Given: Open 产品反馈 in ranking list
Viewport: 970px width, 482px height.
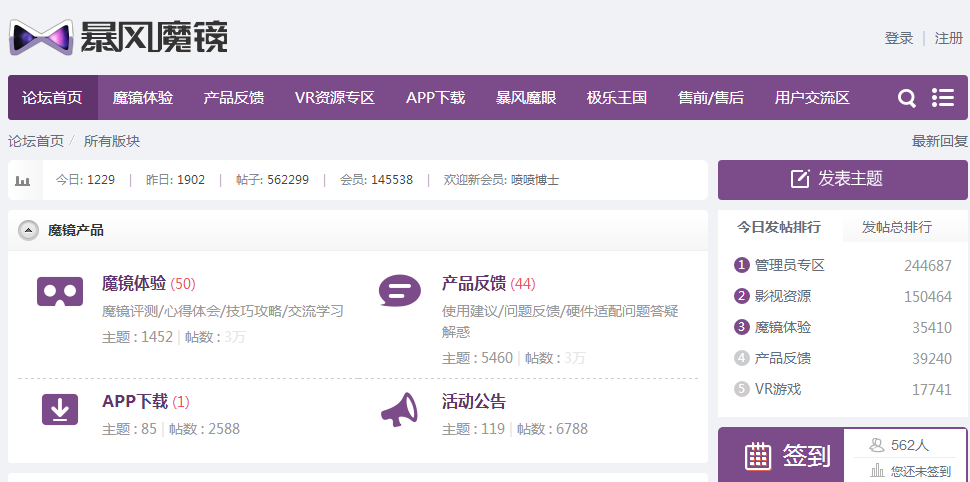Looking at the screenshot, I should coord(783,358).
